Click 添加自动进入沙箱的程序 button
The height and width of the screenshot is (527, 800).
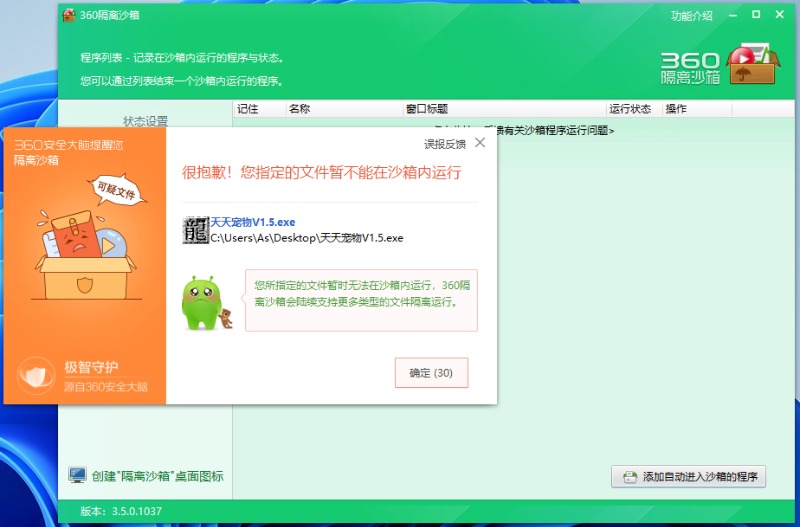688,477
